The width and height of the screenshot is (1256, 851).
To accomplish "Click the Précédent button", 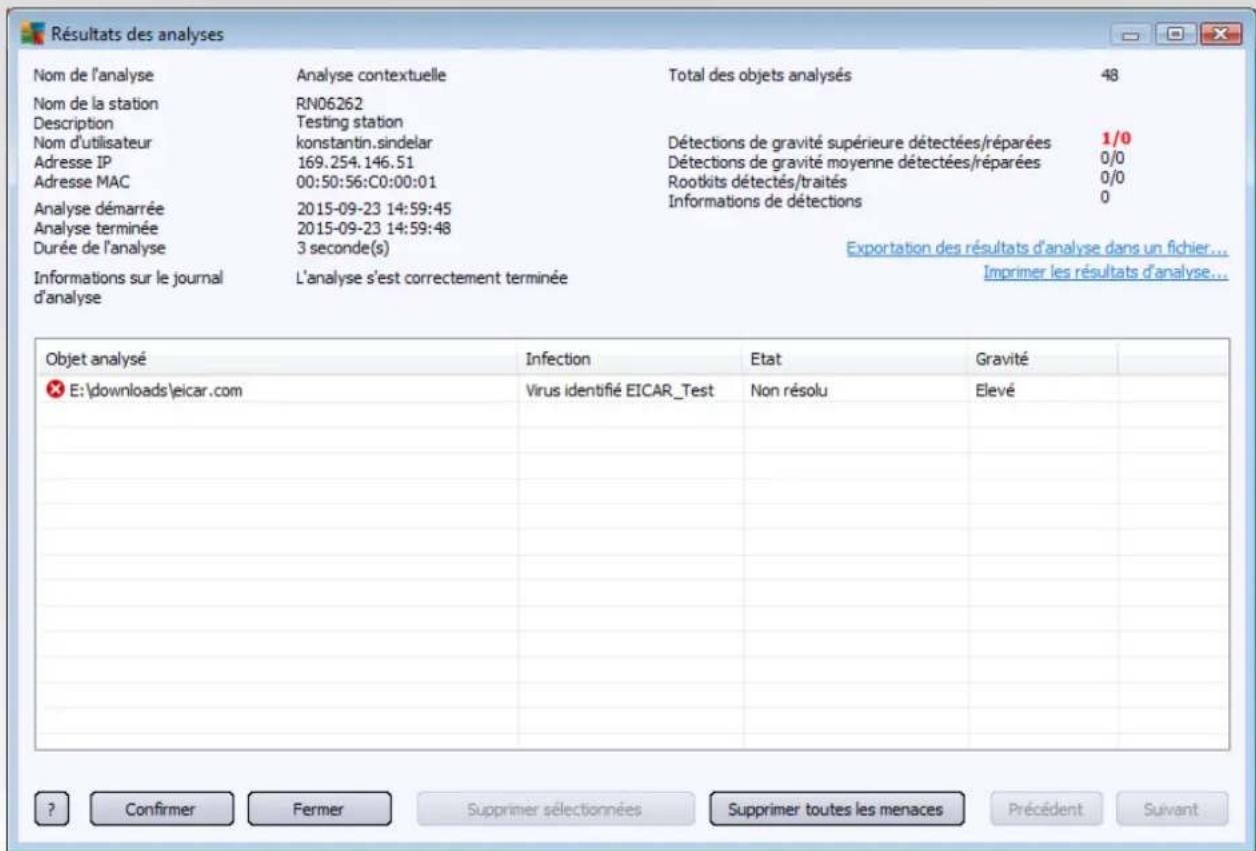I will pyautogui.click(x=1046, y=810).
